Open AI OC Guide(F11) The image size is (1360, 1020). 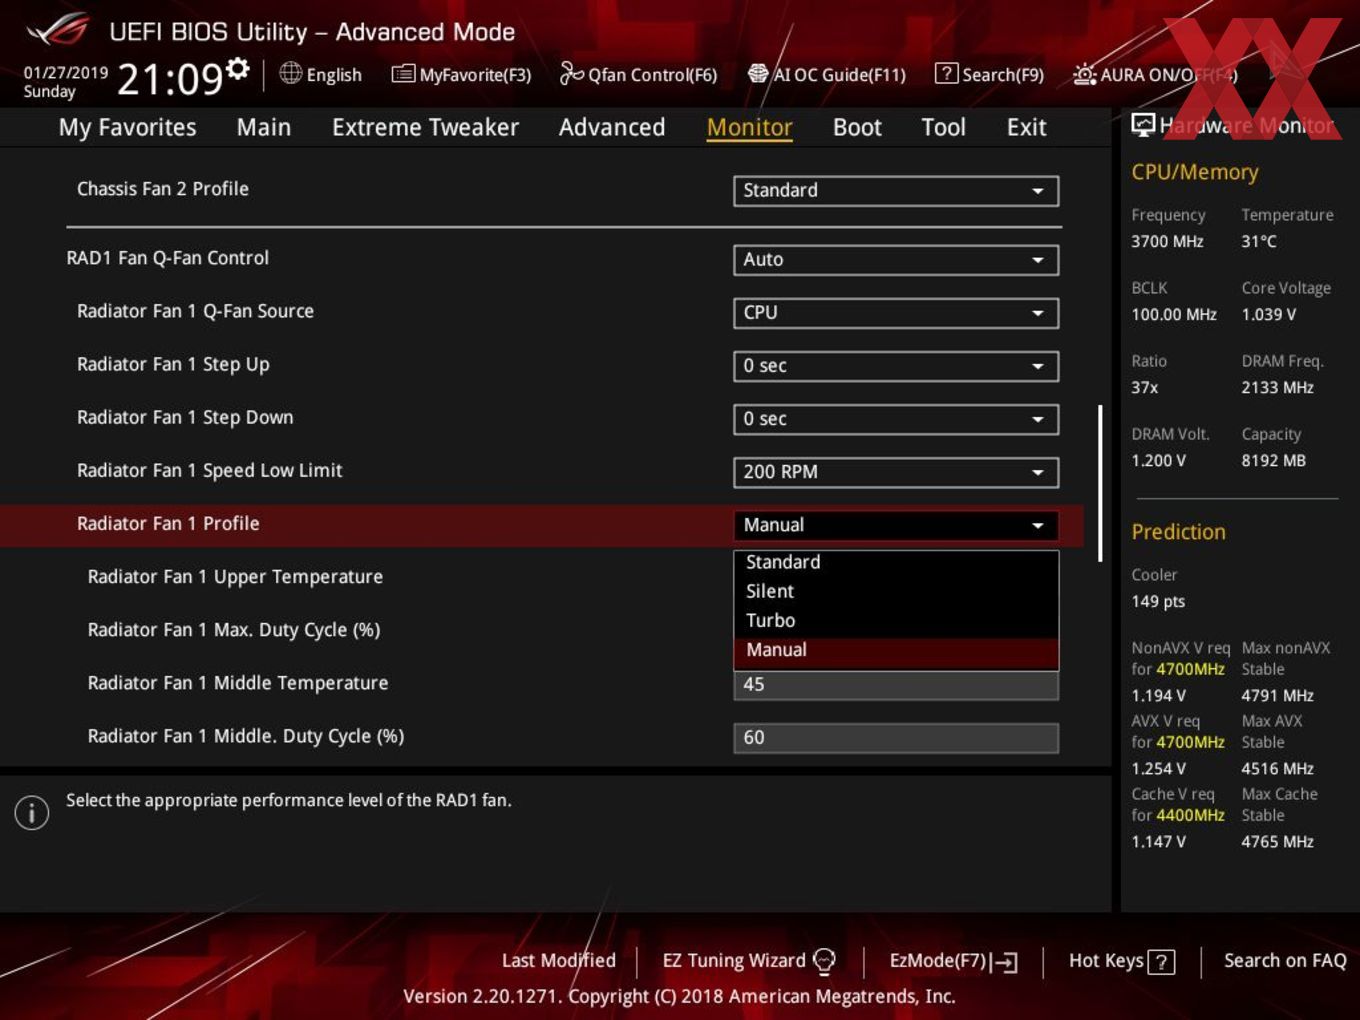click(x=827, y=74)
